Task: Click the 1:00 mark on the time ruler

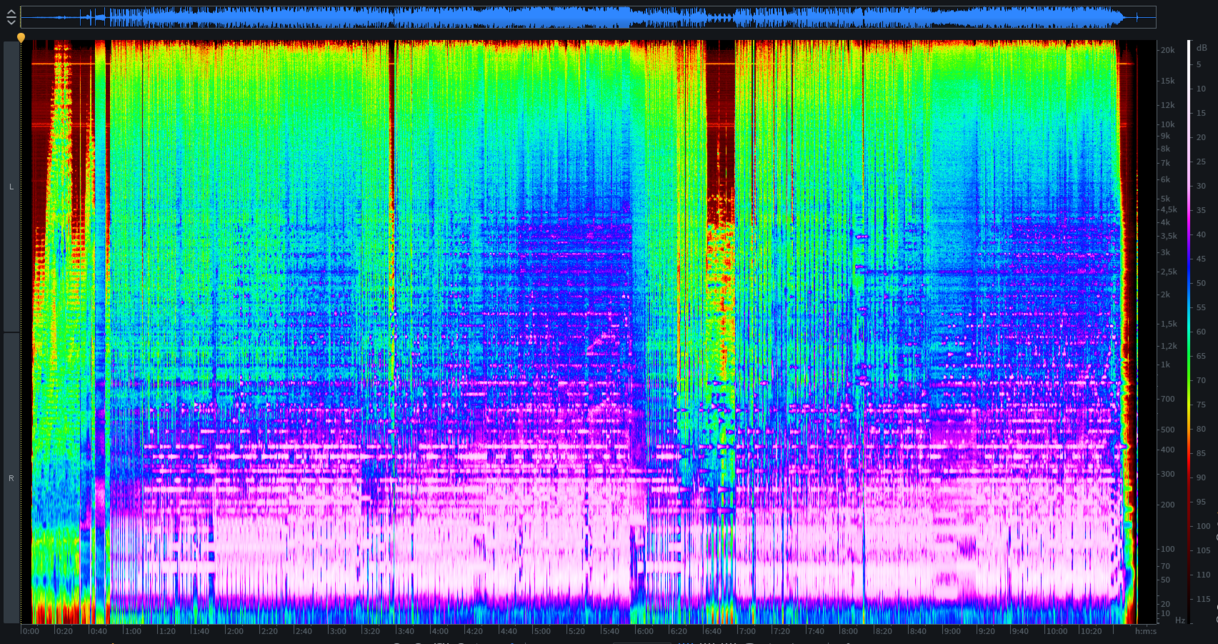Action: click(132, 631)
